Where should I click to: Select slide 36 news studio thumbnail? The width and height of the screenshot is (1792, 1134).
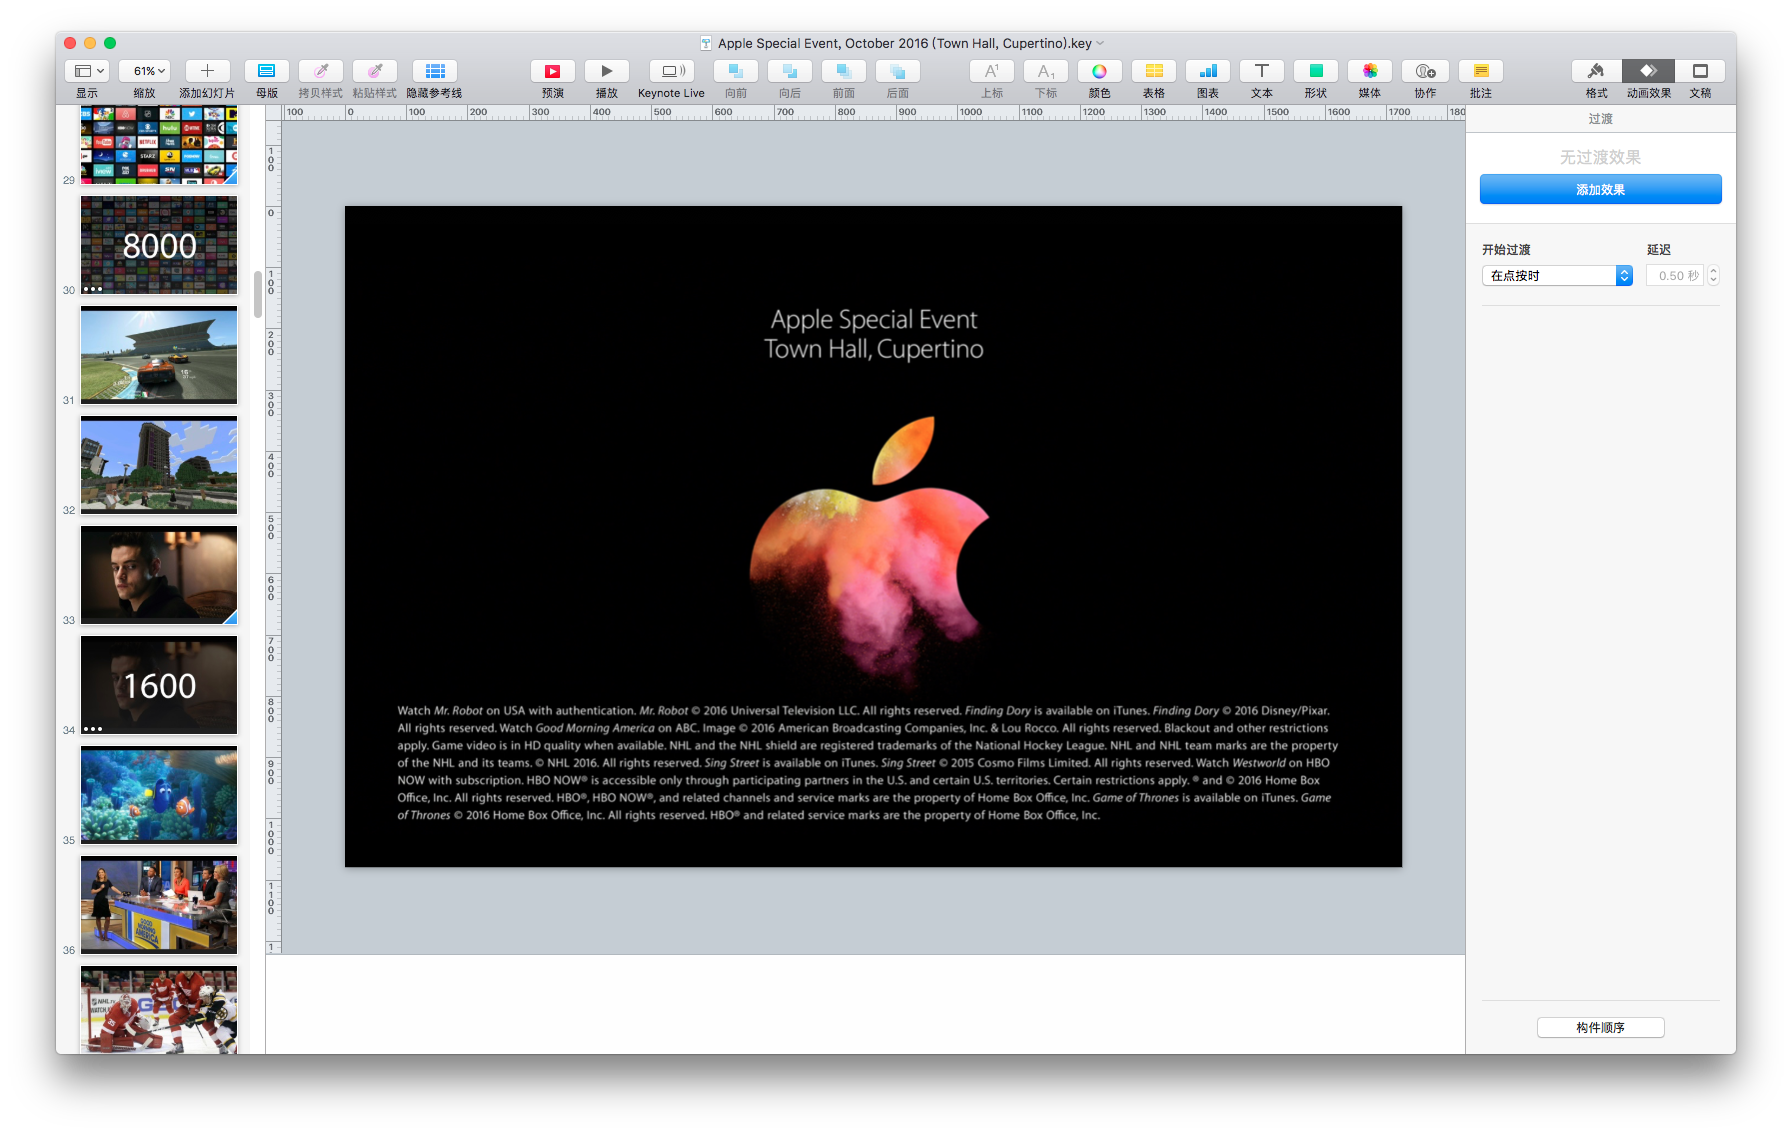point(159,905)
